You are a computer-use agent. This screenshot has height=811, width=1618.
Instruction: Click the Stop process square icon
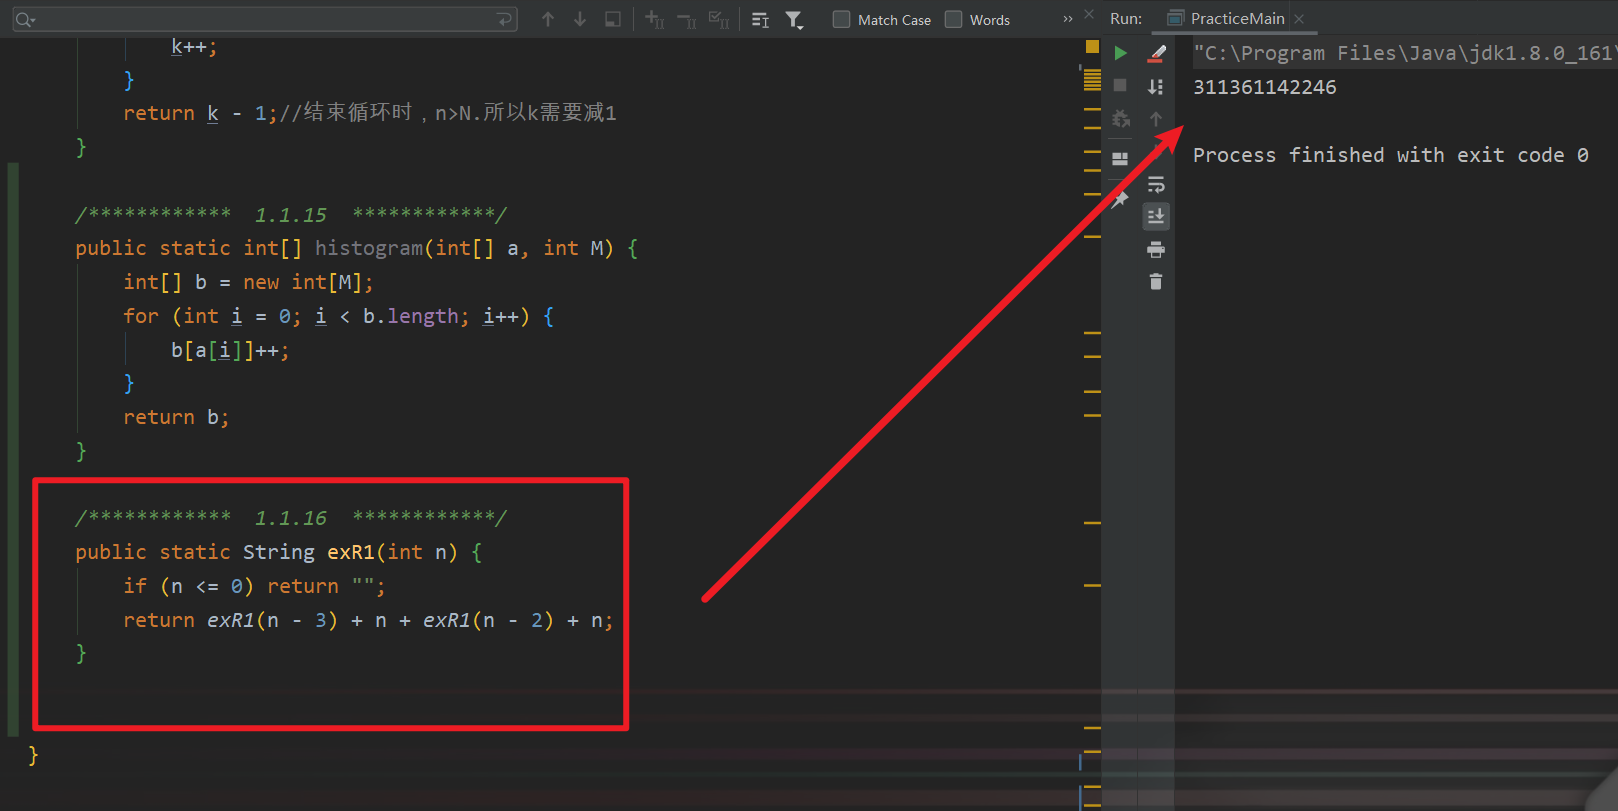(x=1120, y=86)
